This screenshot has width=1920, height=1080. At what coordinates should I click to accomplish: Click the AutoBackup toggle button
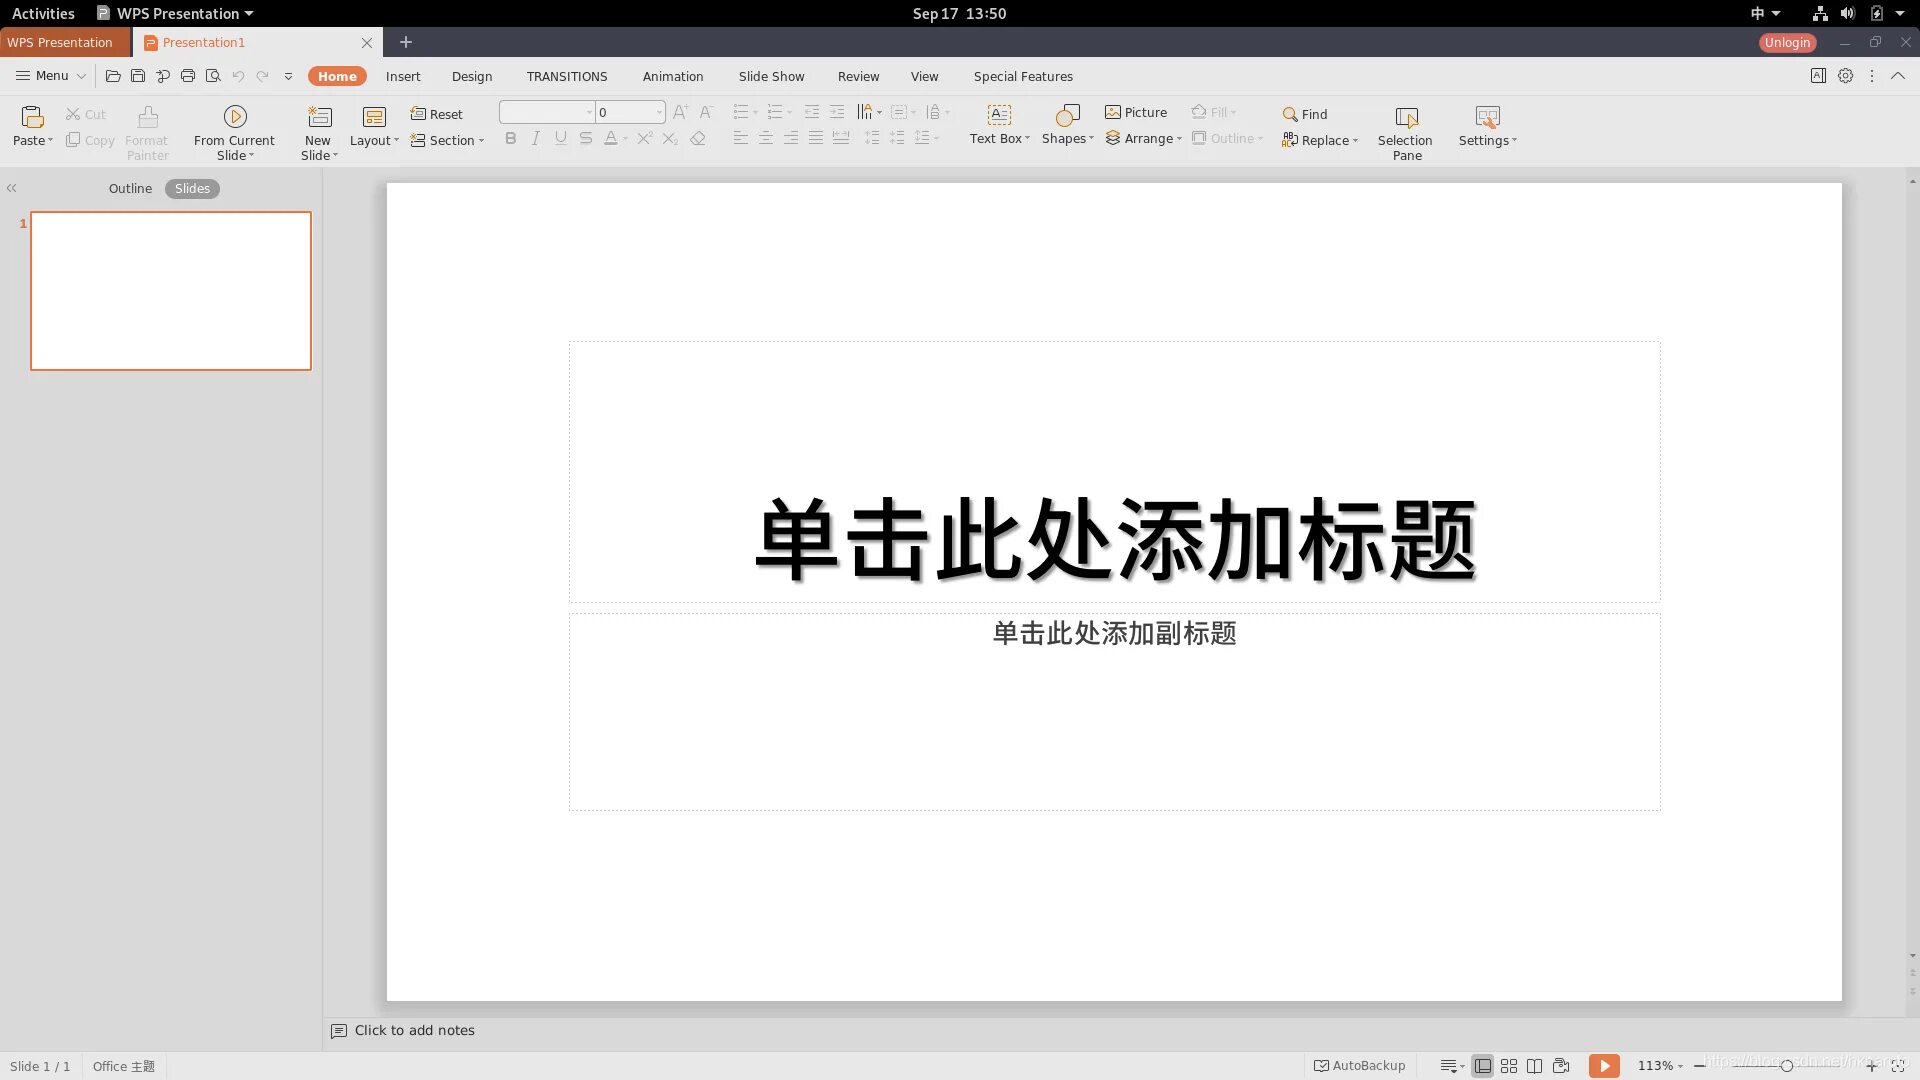tap(1358, 1065)
